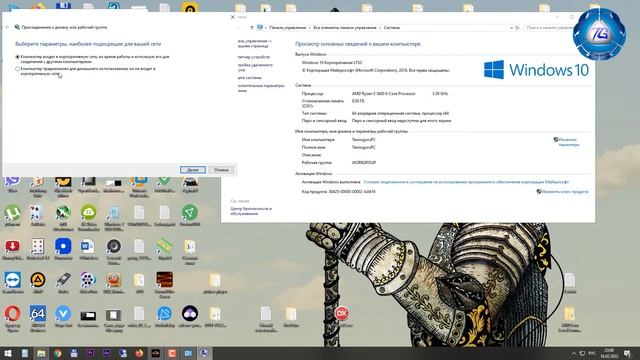Show hidden system tray icons
This screenshot has height=360, width=640.
[x=573, y=353]
